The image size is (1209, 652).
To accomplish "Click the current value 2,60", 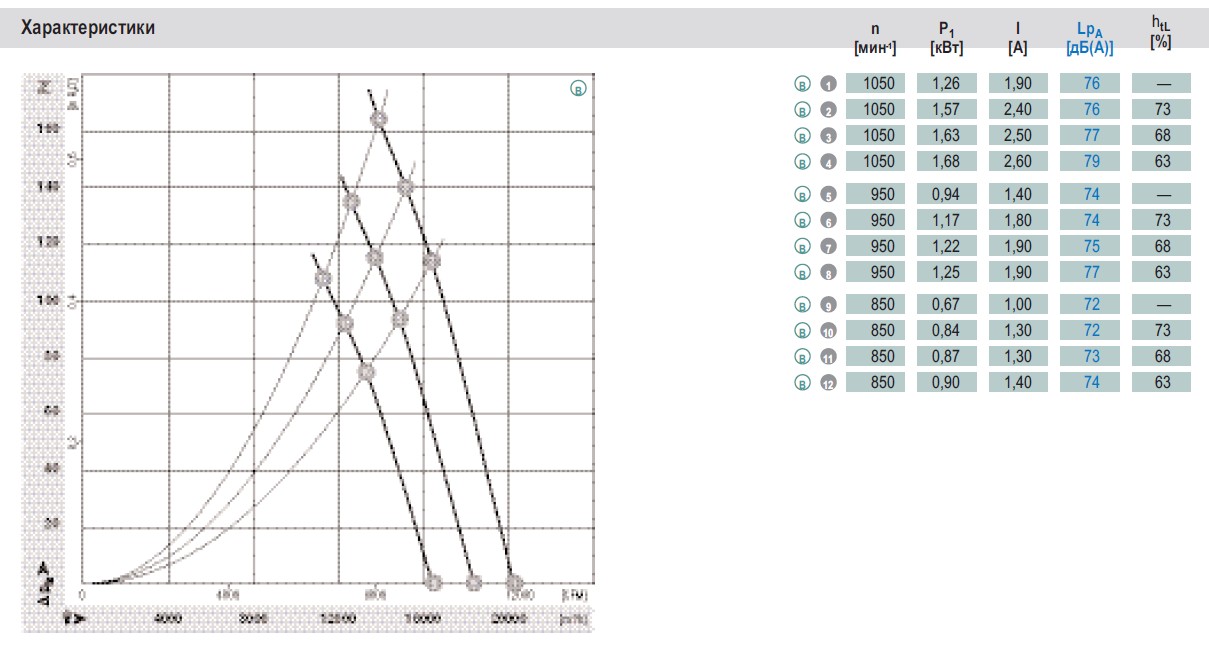I will (x=1018, y=162).
